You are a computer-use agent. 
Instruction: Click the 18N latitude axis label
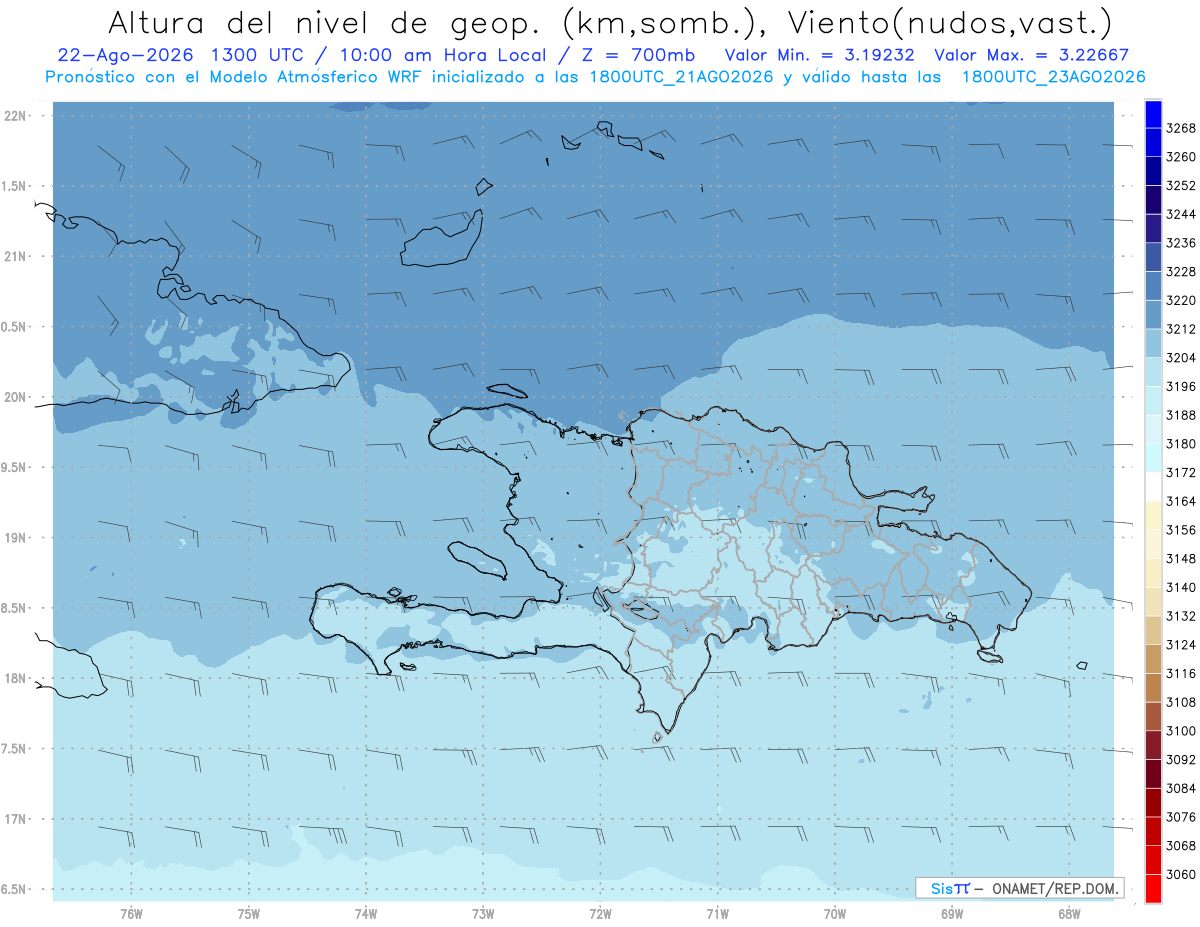click(x=16, y=678)
